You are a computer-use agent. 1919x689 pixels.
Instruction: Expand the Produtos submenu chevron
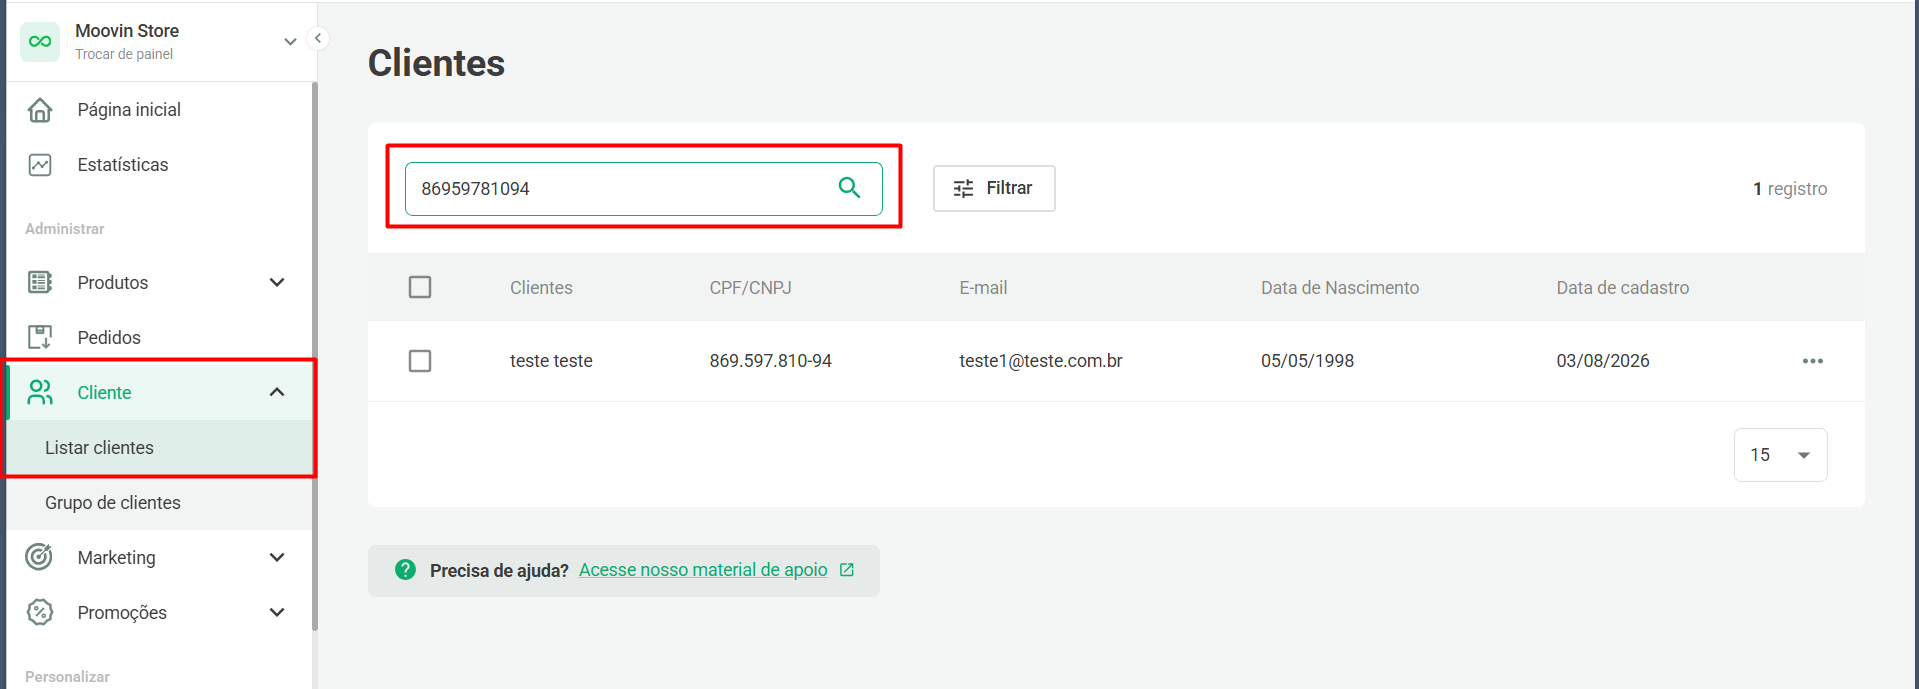(277, 283)
